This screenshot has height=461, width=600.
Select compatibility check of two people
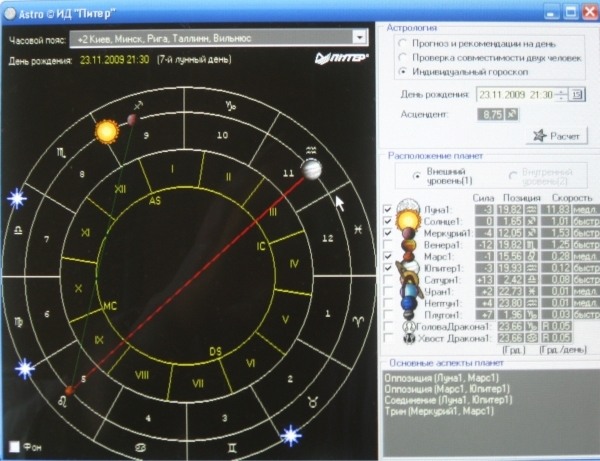tap(402, 57)
